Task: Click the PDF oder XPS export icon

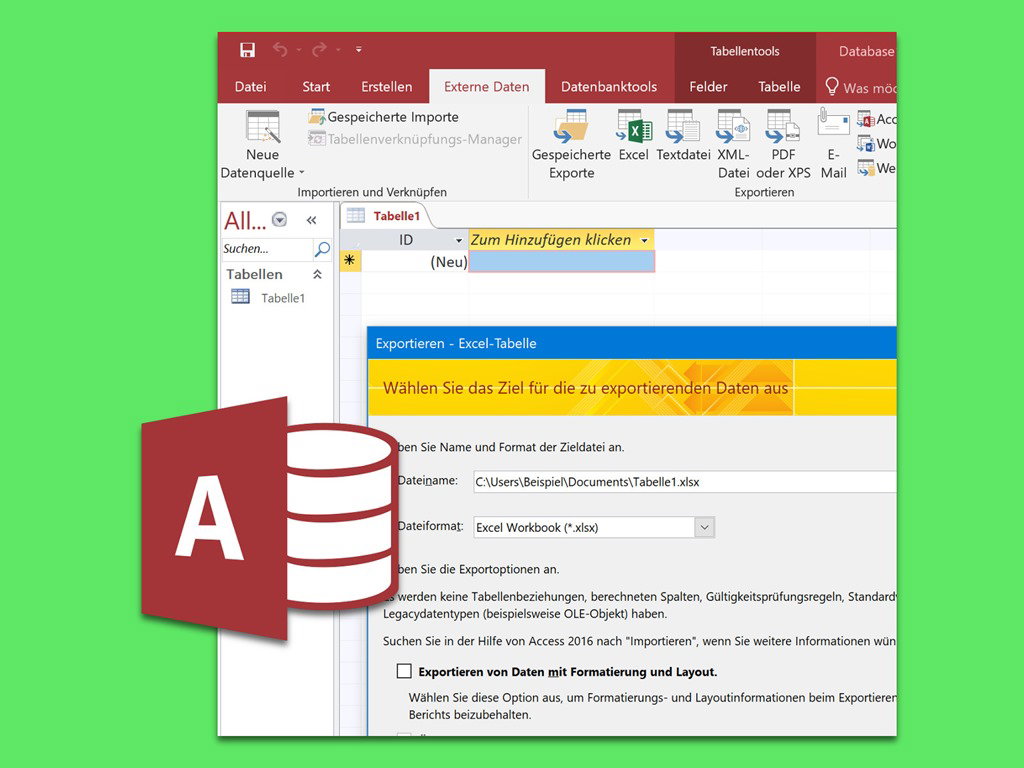Action: pyautogui.click(x=783, y=128)
